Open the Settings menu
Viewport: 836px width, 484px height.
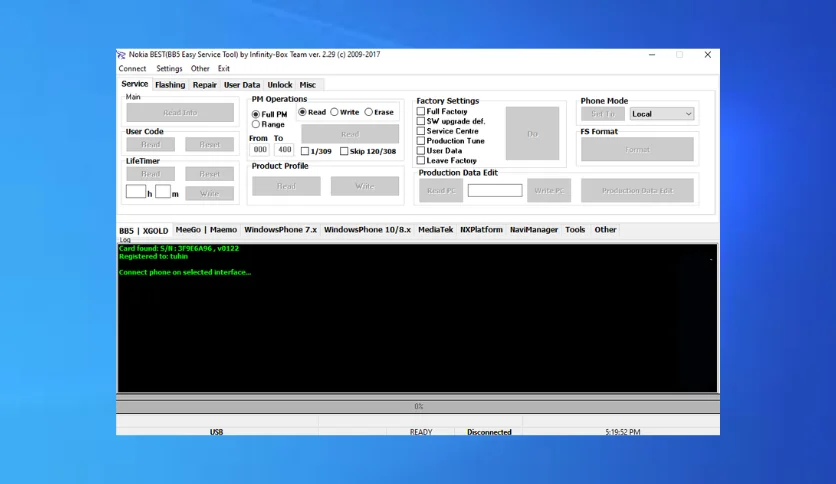(169, 69)
